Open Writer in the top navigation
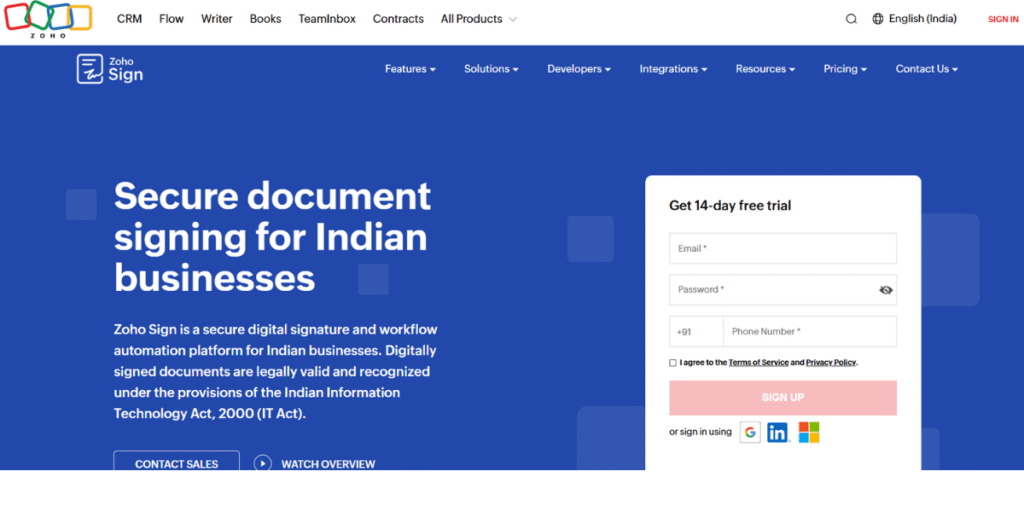 217,19
